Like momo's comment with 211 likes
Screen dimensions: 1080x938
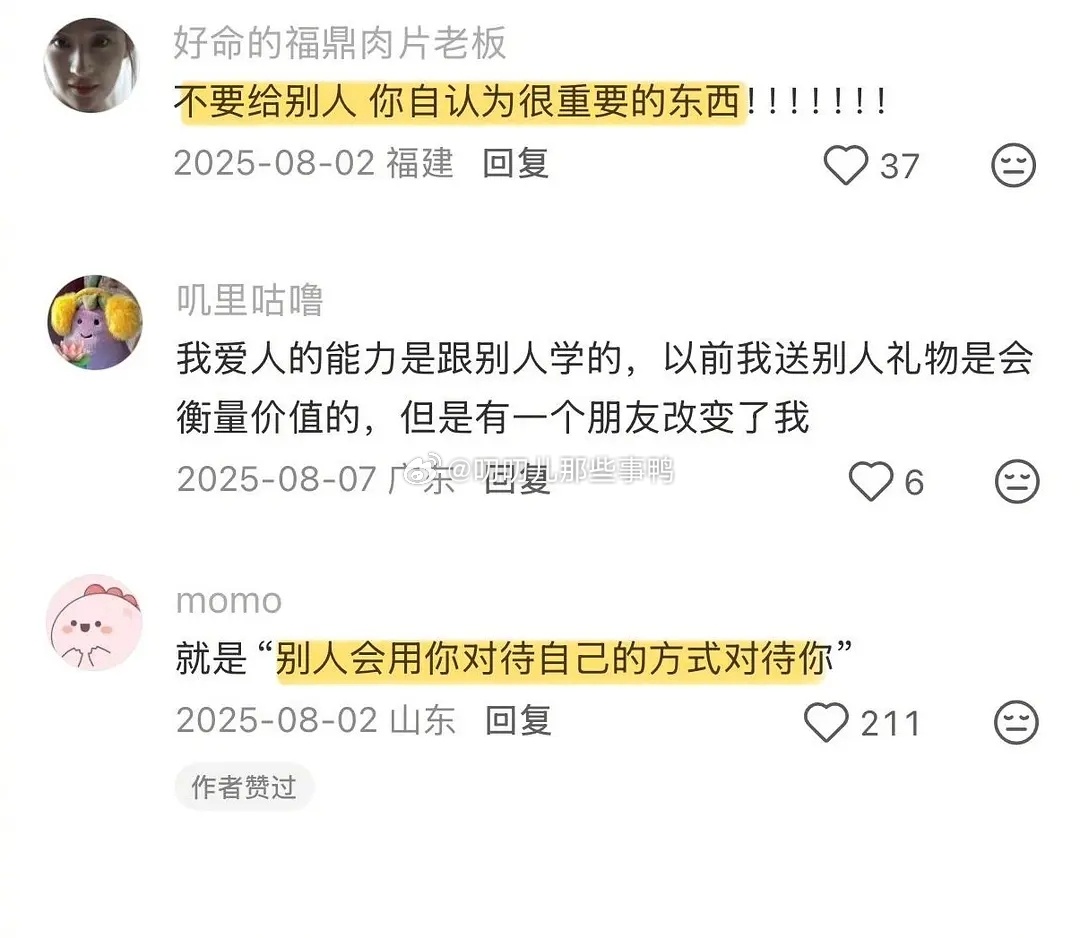pos(826,722)
